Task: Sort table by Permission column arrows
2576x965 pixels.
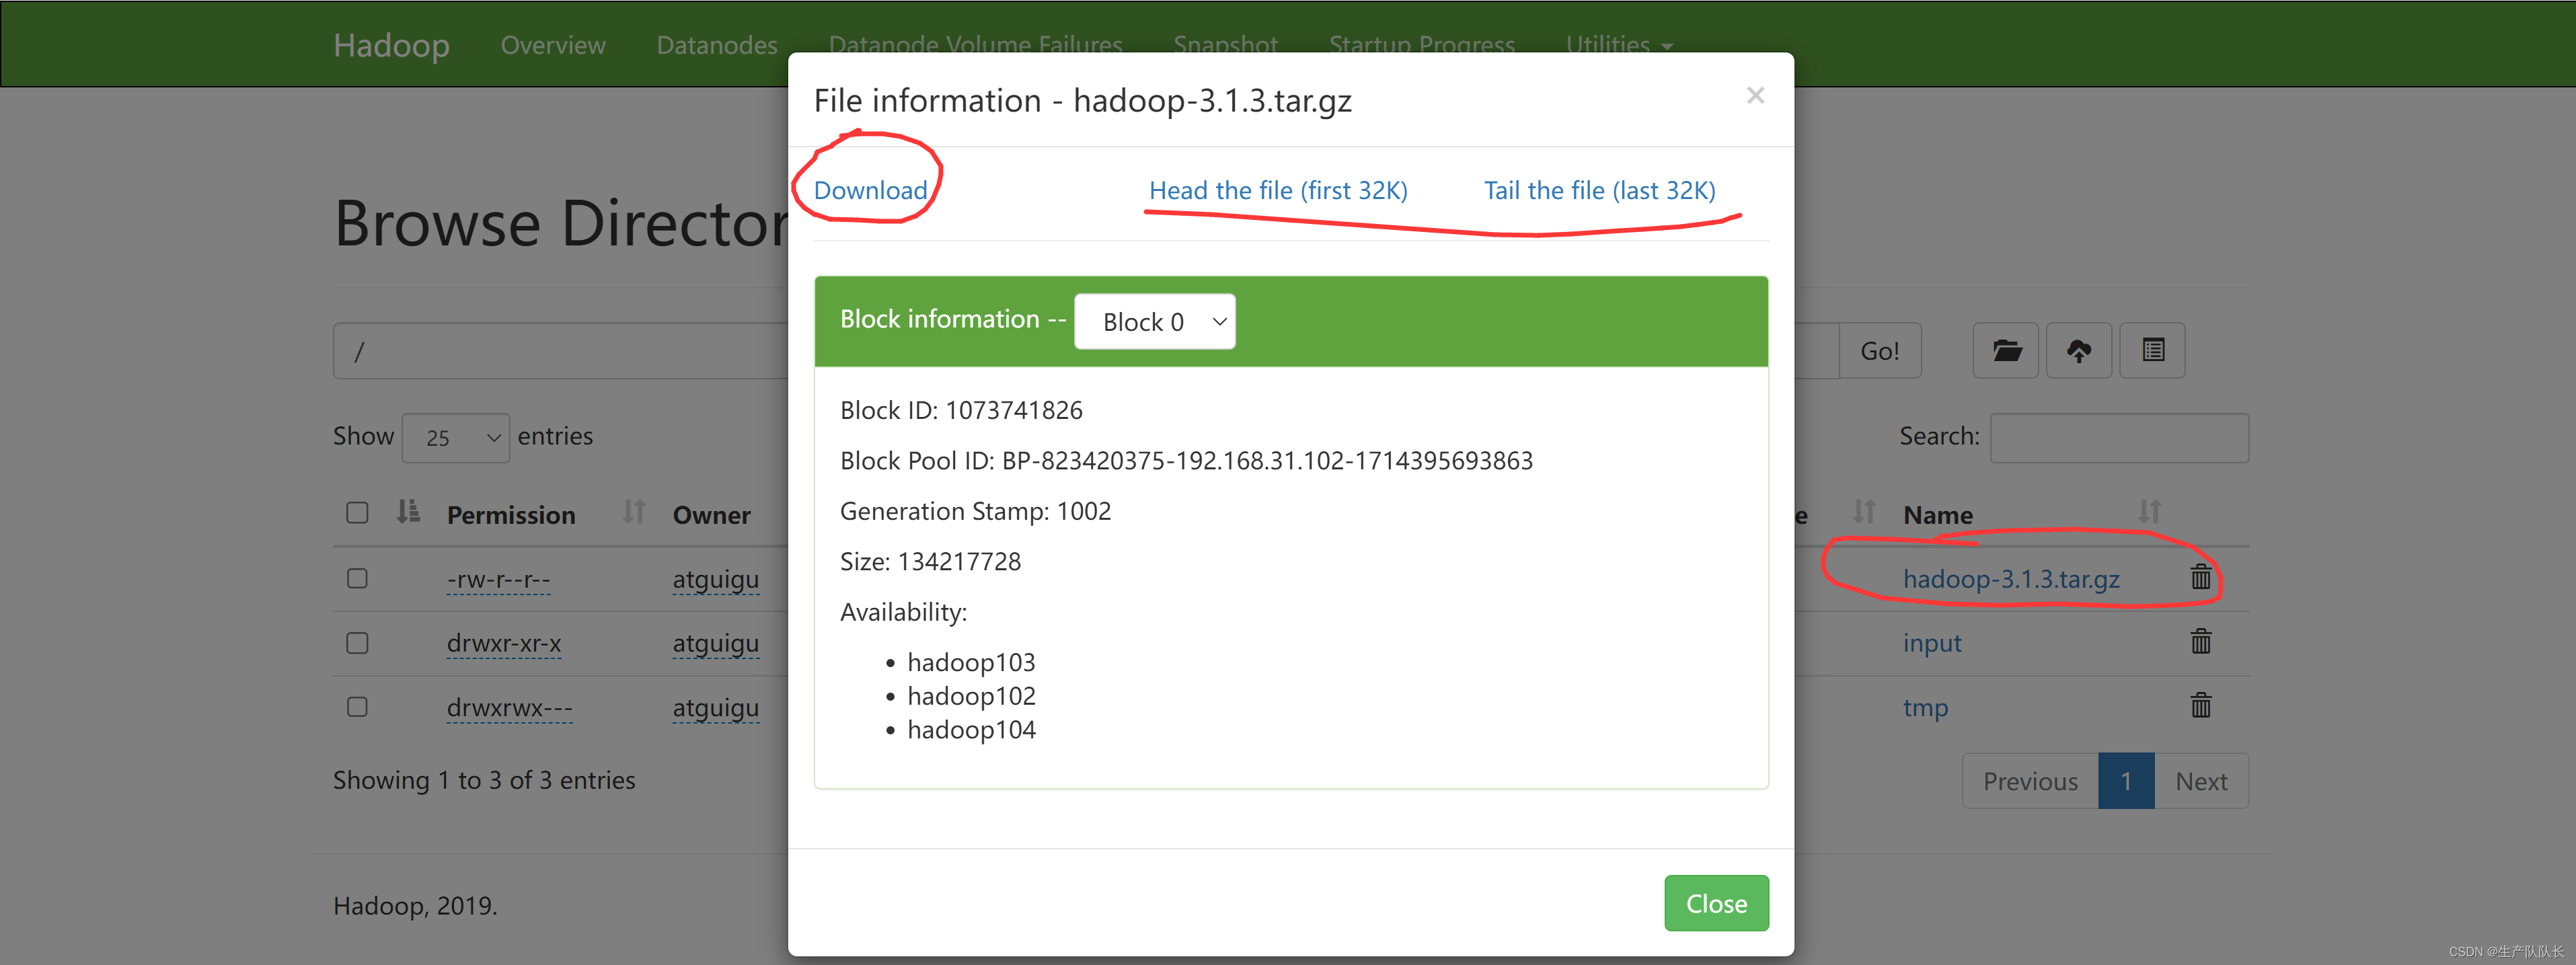Action: click(633, 513)
